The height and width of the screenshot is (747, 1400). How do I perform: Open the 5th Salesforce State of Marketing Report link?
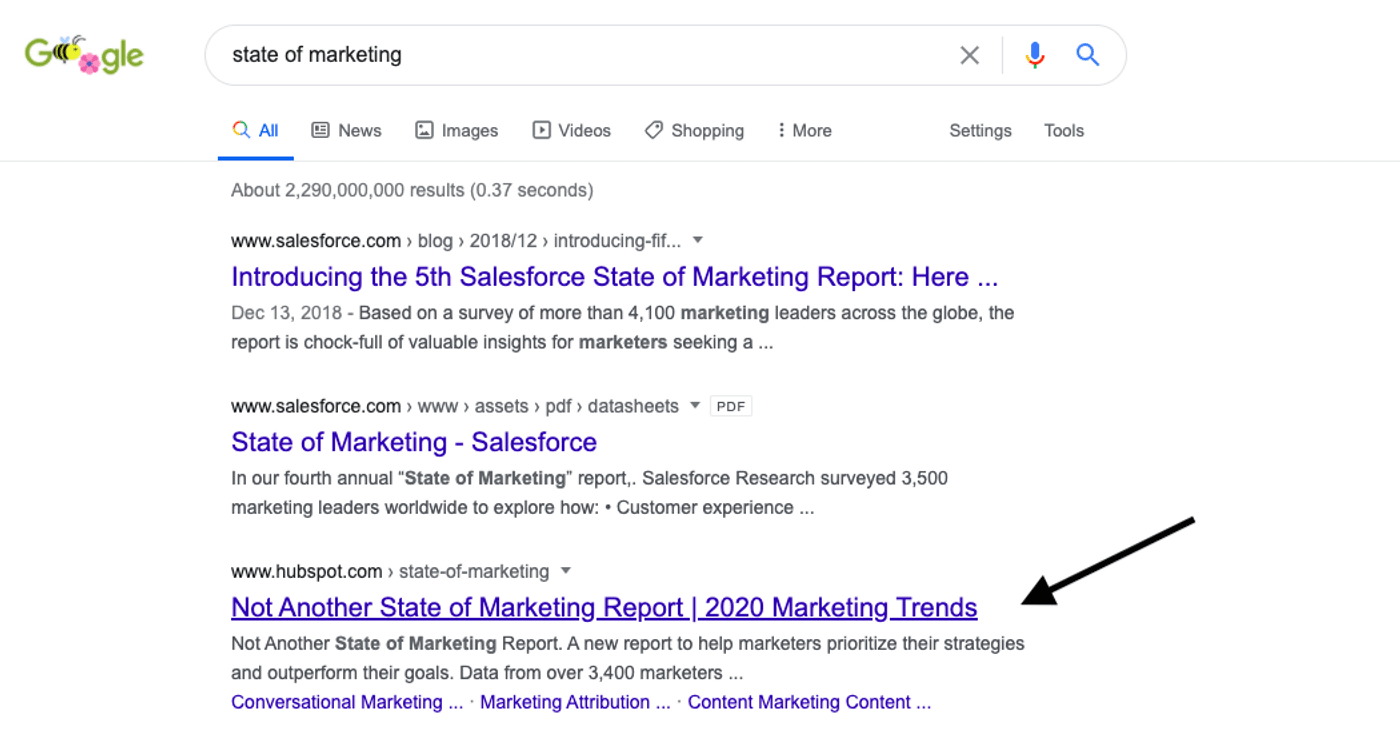[614, 277]
